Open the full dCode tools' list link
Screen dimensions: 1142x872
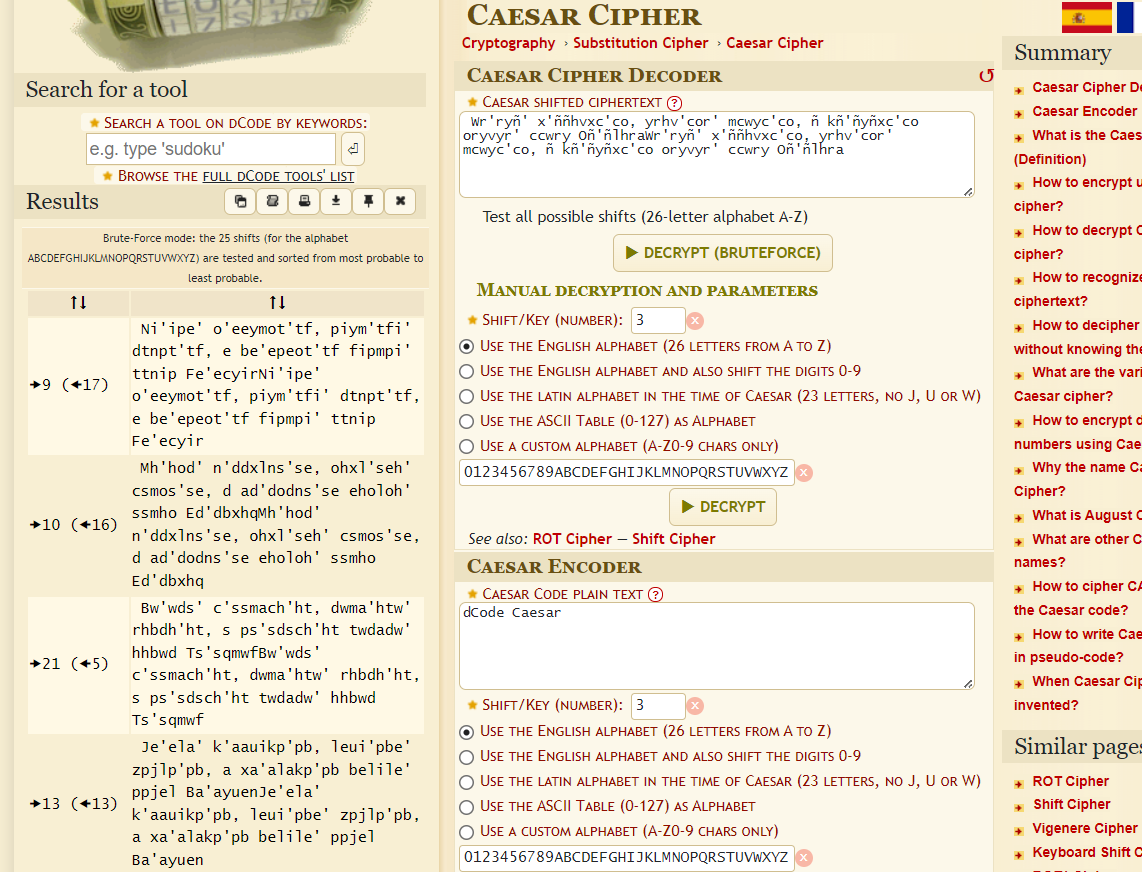click(278, 176)
